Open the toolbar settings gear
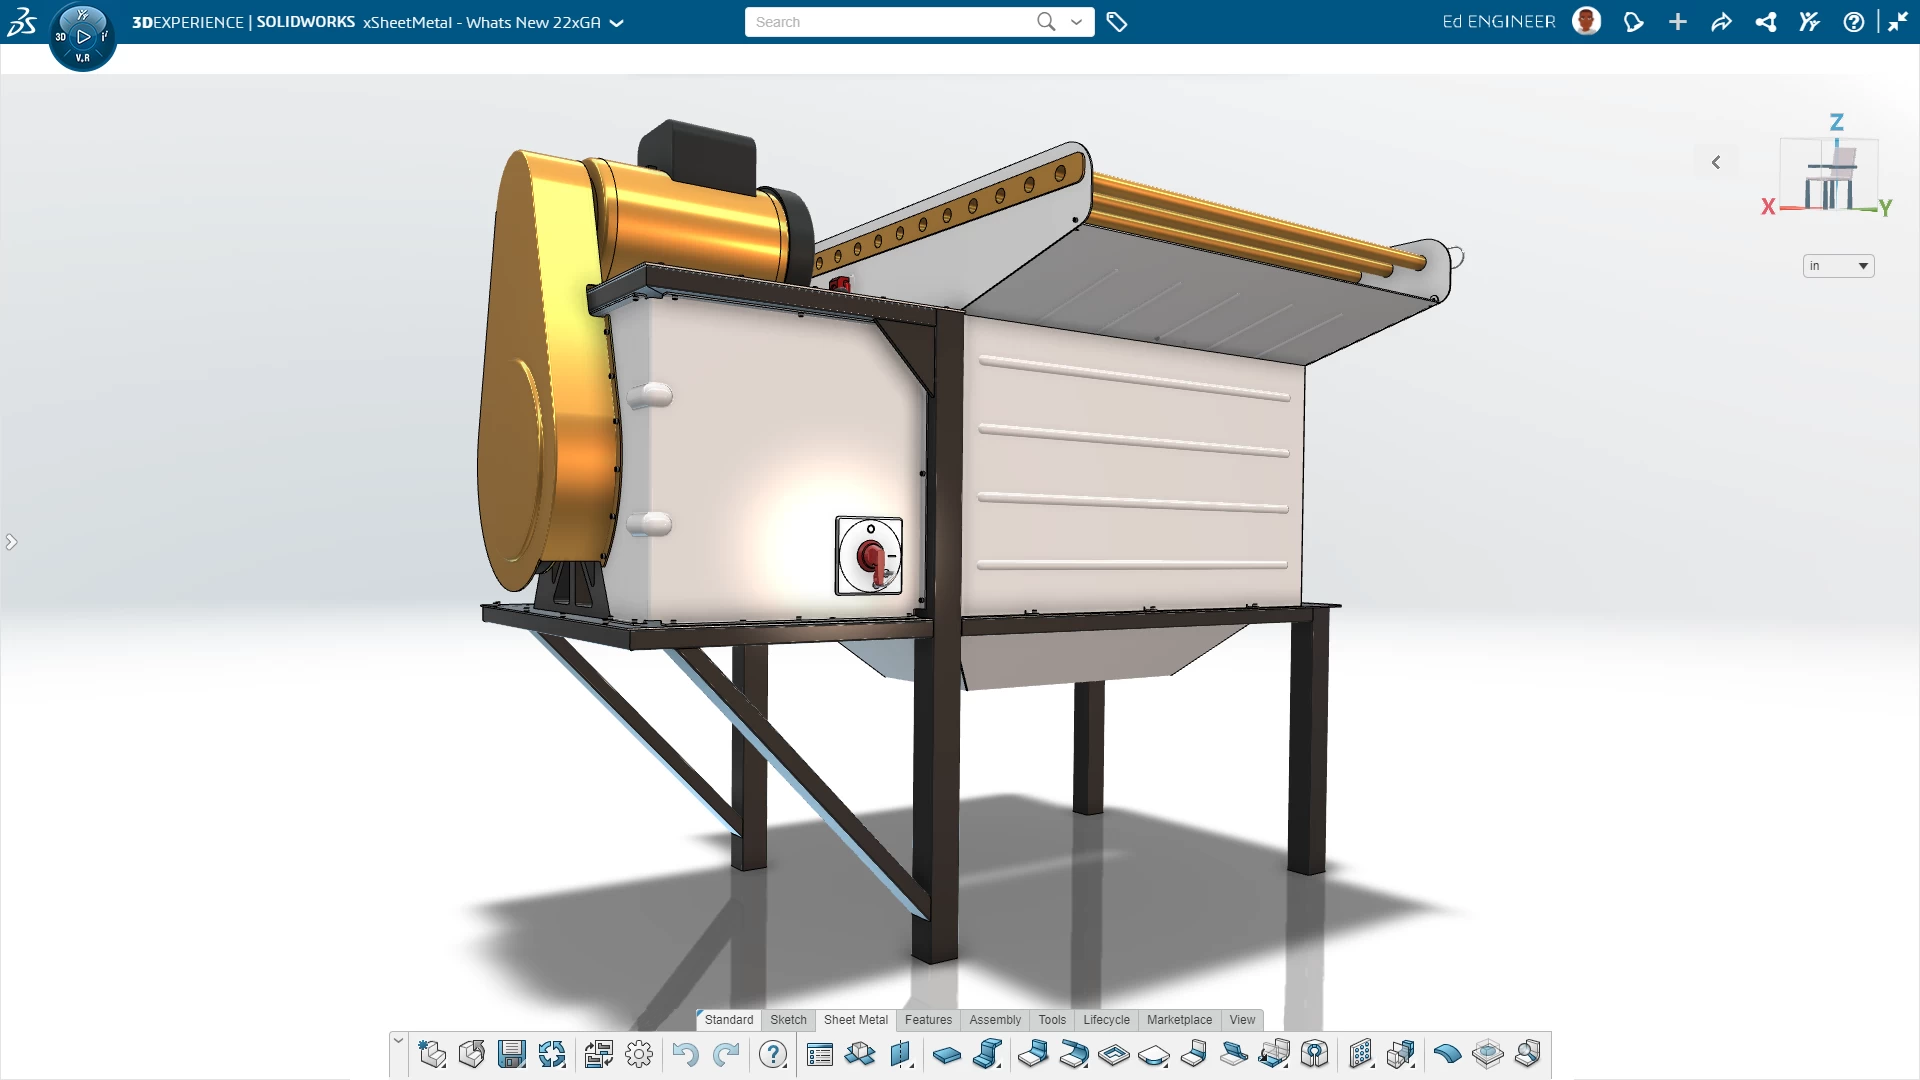Viewport: 1920px width, 1080px height. (x=639, y=1054)
